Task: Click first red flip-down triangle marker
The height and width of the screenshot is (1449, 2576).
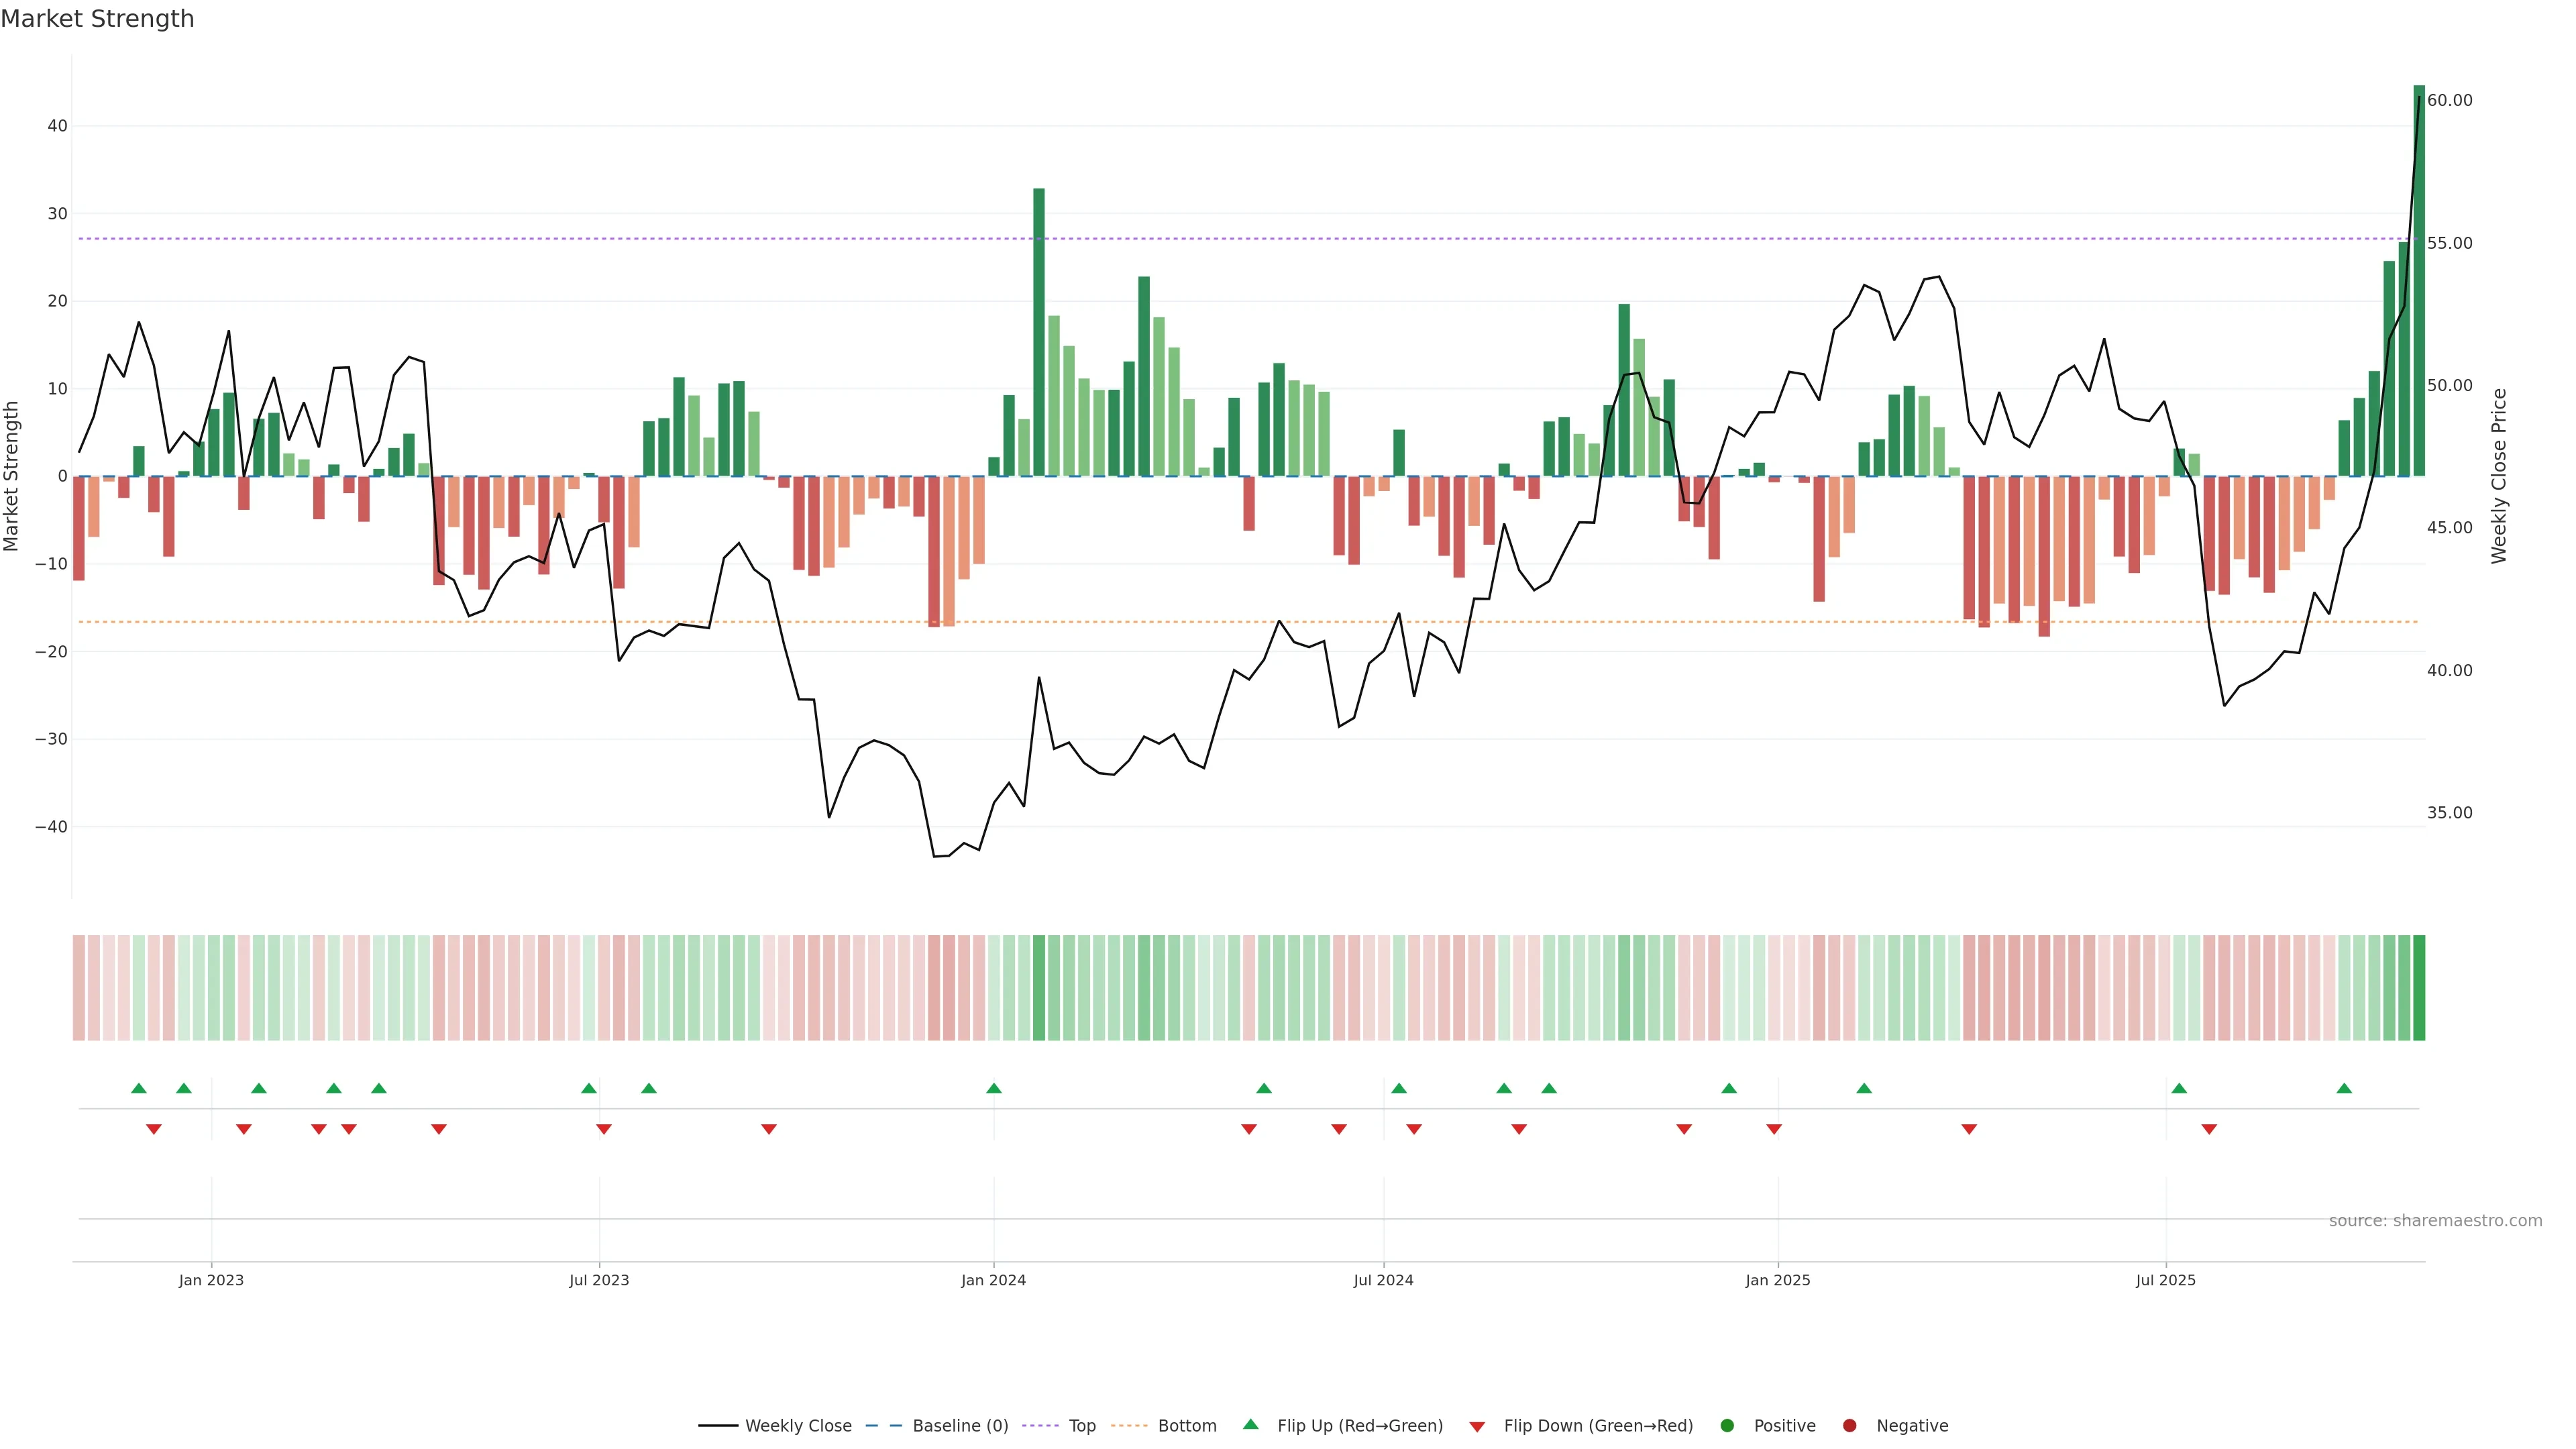Action: [154, 1129]
